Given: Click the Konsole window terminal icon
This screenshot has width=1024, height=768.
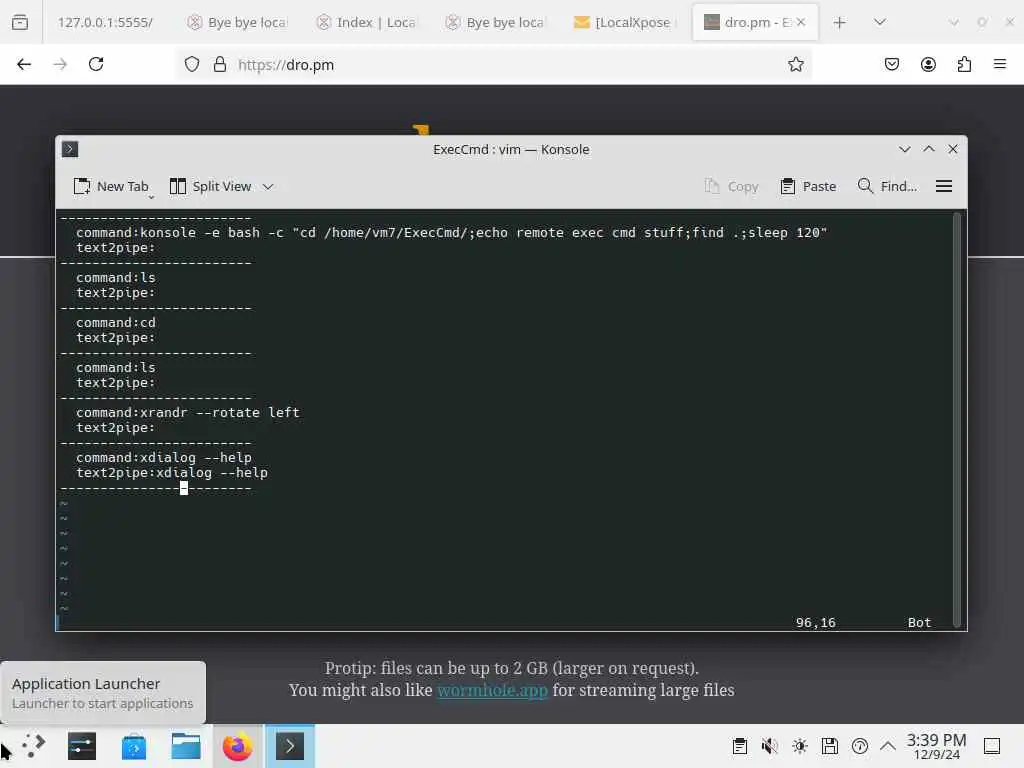Looking at the screenshot, I should tap(70, 149).
